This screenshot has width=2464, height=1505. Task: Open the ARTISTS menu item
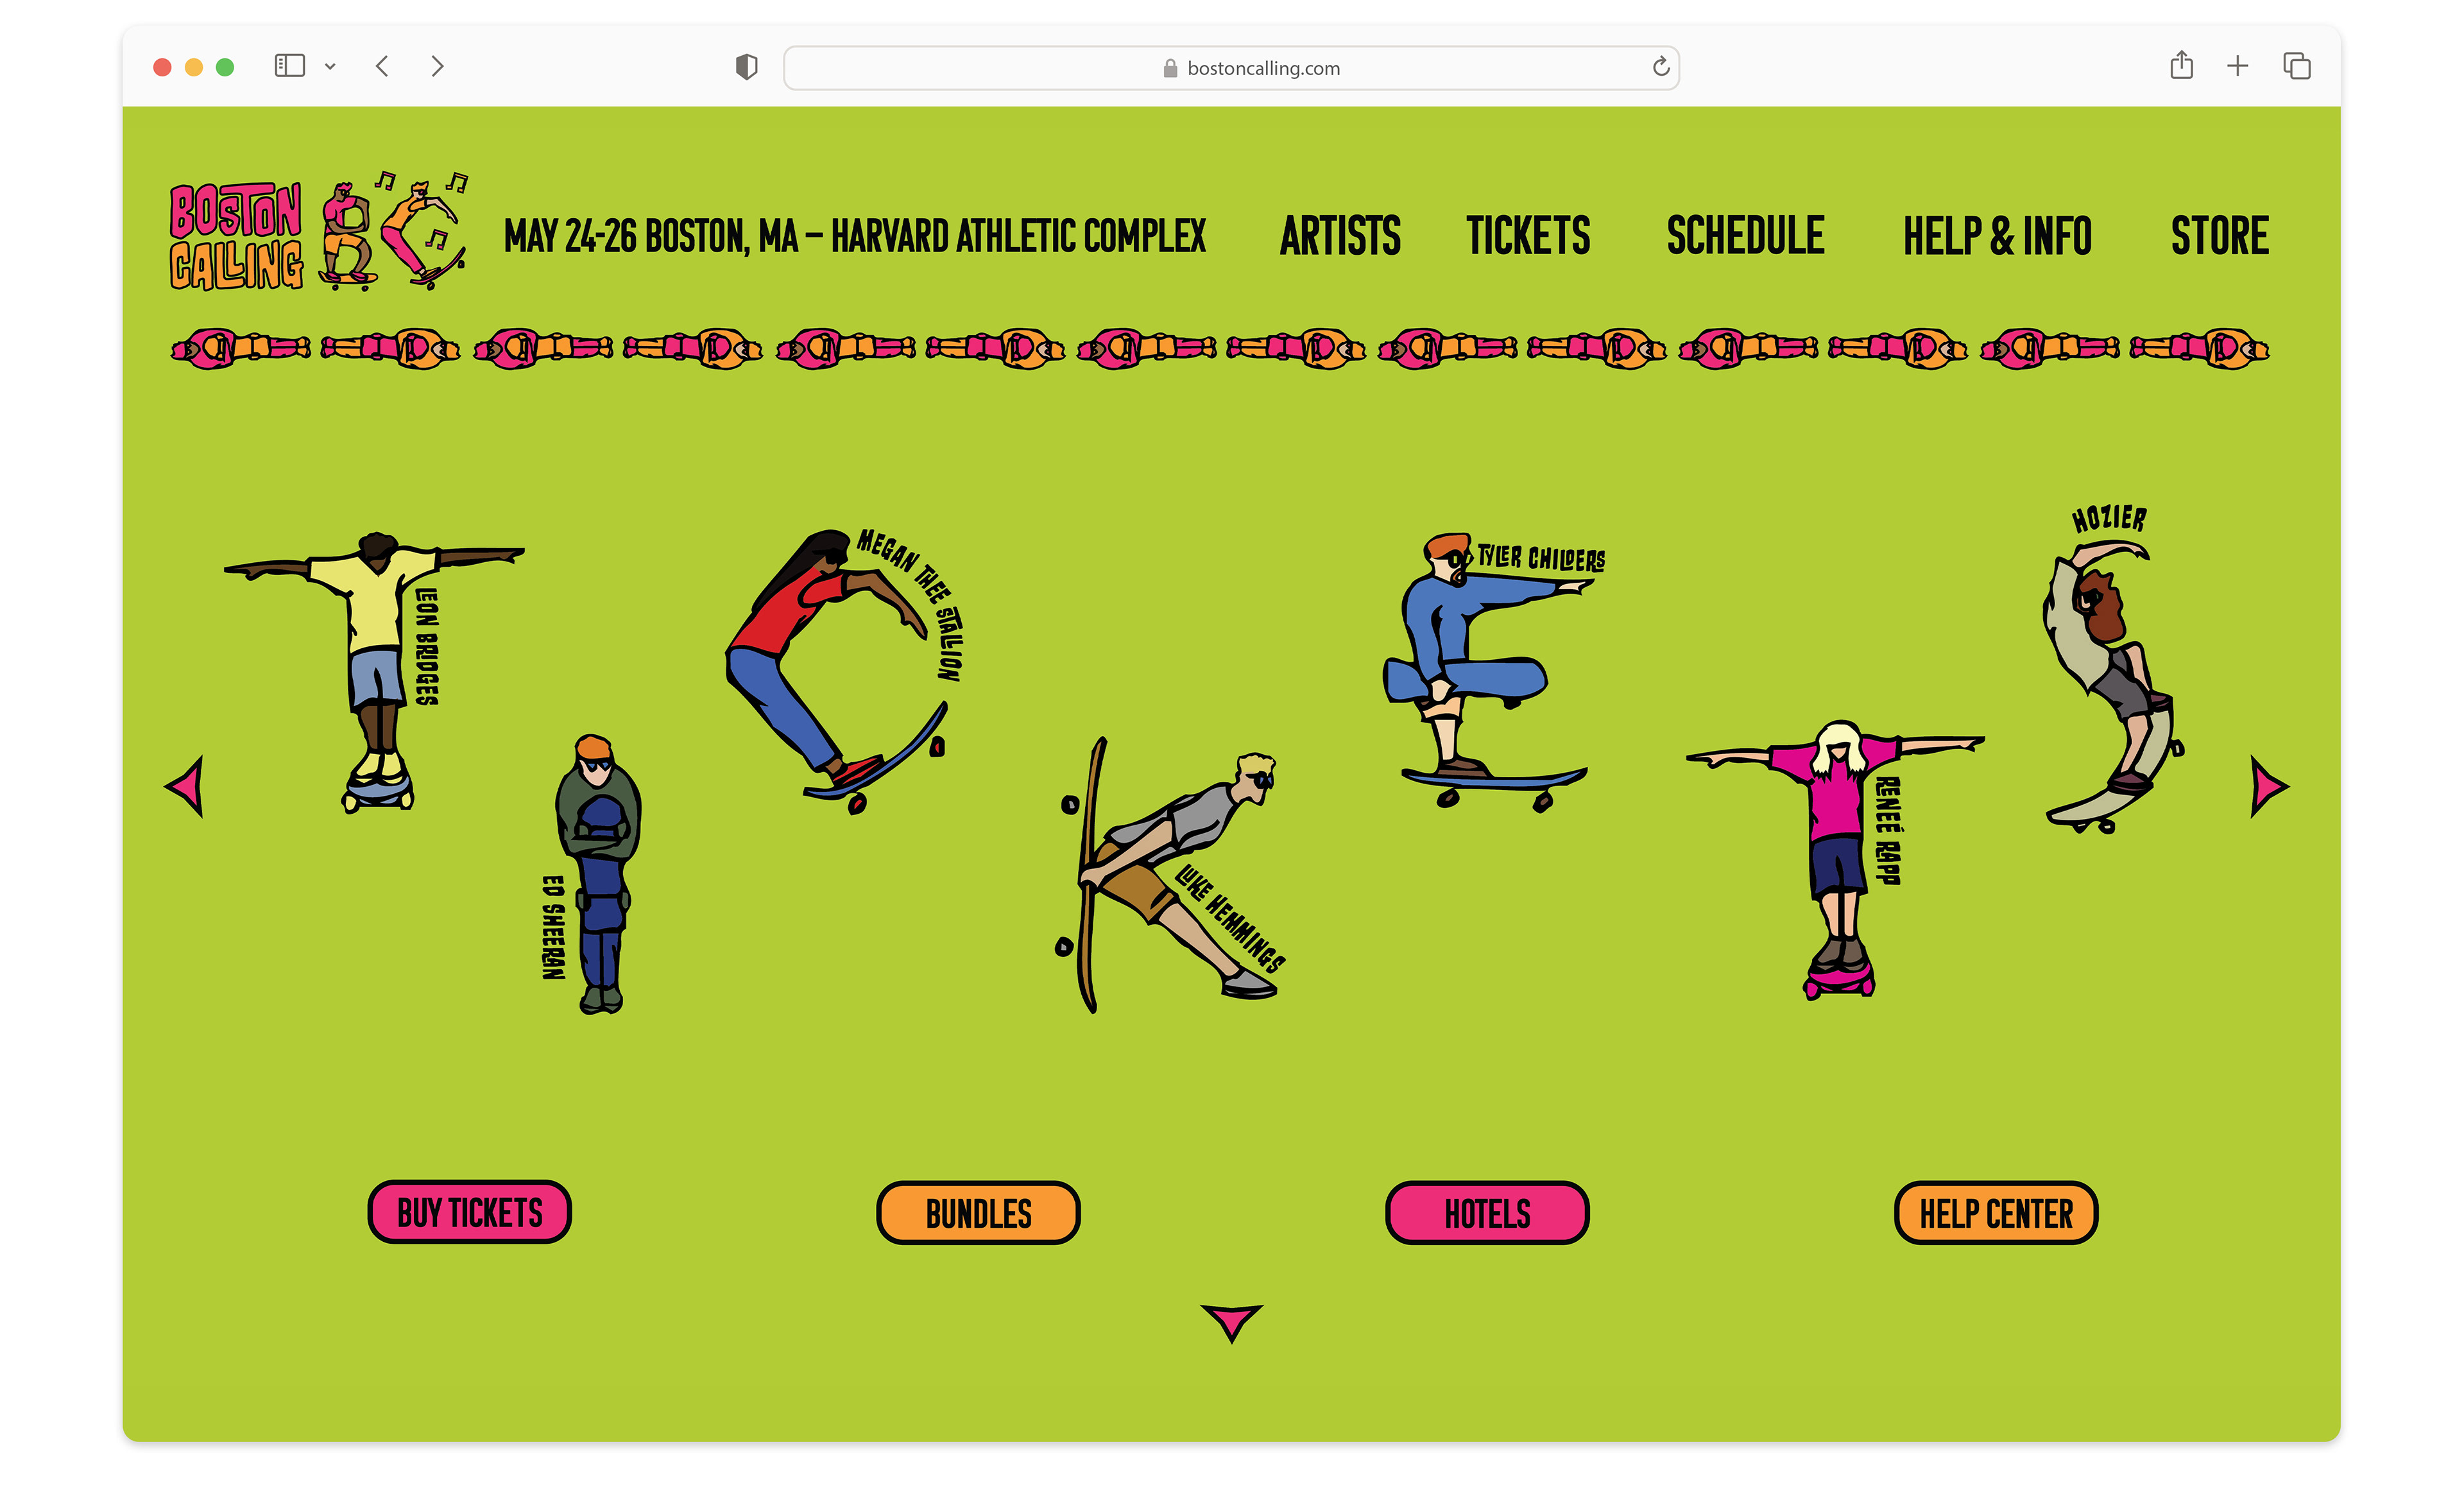click(x=1340, y=236)
